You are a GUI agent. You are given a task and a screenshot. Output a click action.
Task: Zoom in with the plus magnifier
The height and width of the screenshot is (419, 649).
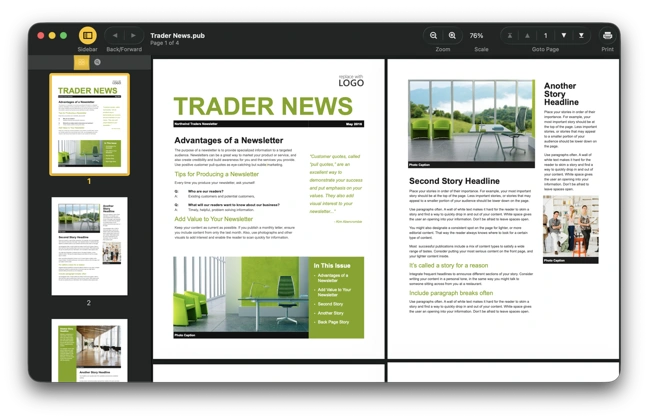point(452,36)
